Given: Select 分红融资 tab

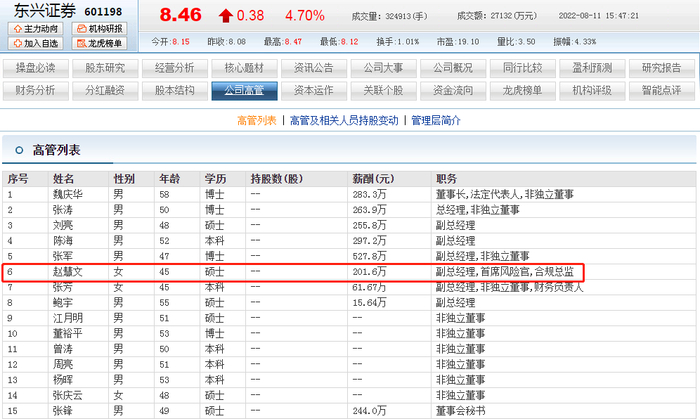Looking at the screenshot, I should coord(105,91).
